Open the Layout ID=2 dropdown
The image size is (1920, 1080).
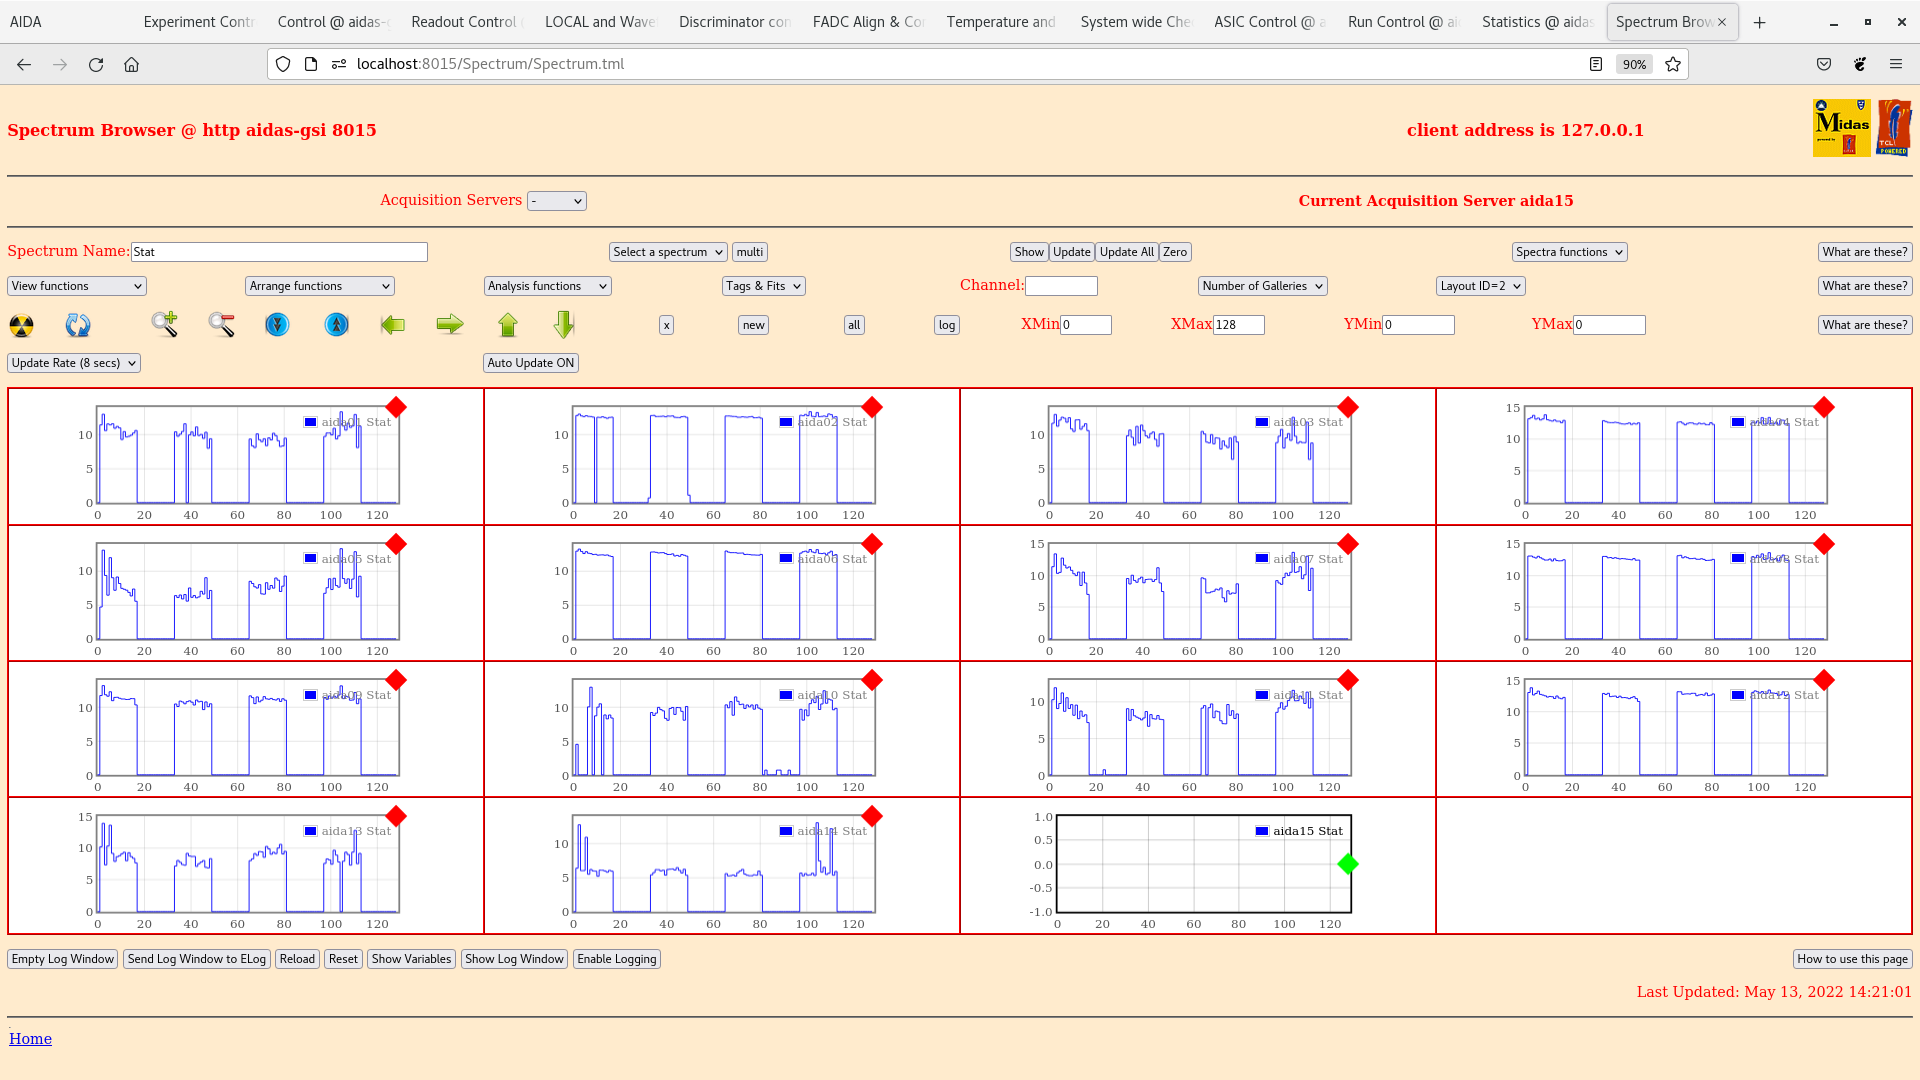point(1481,286)
